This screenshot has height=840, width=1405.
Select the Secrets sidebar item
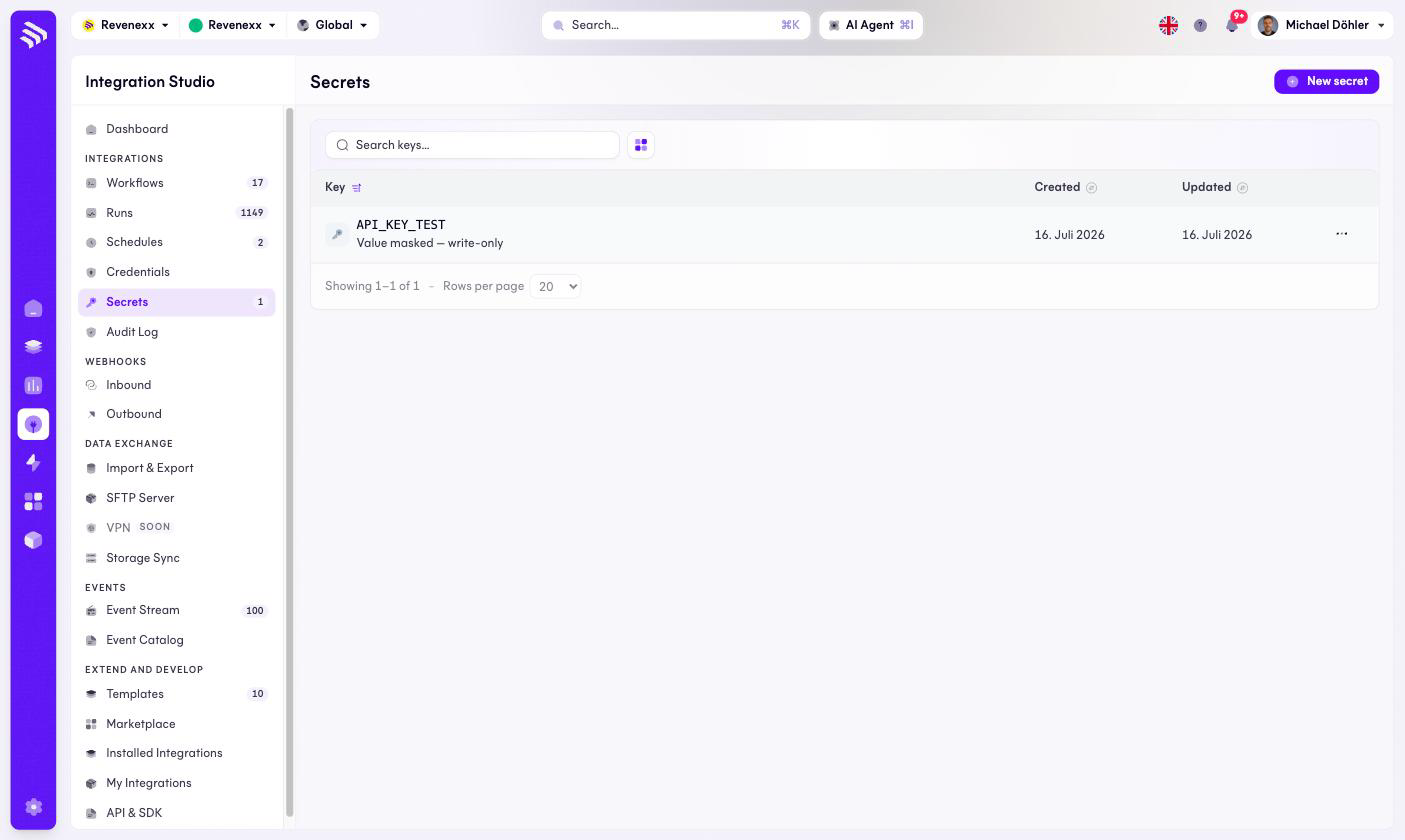point(176,302)
